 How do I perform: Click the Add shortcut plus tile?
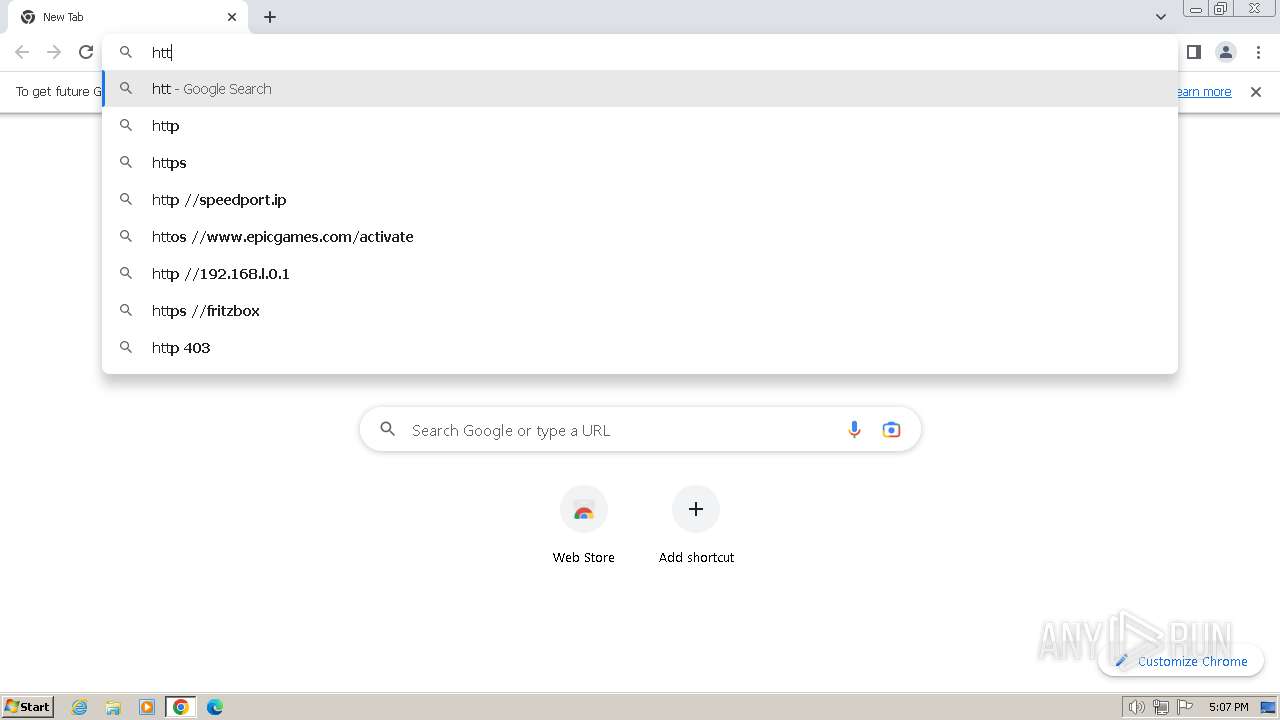click(x=696, y=526)
